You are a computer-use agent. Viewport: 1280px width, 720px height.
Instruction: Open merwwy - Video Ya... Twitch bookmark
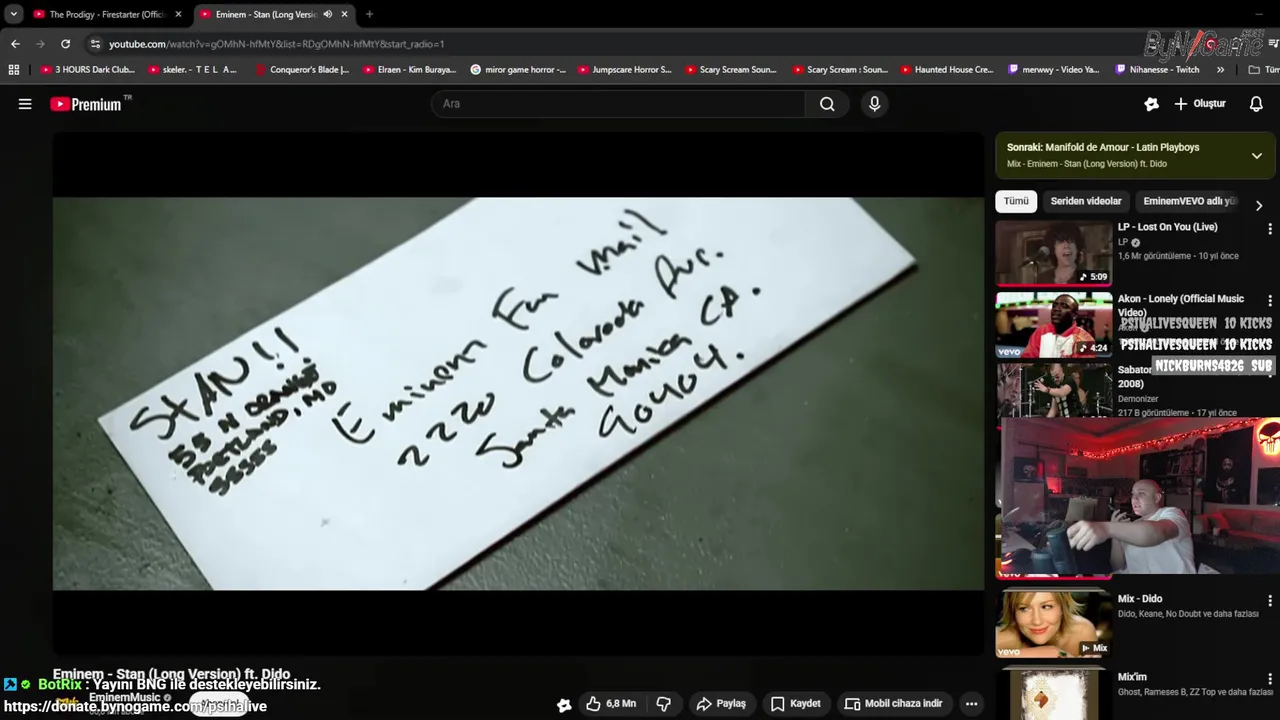(x=1054, y=70)
